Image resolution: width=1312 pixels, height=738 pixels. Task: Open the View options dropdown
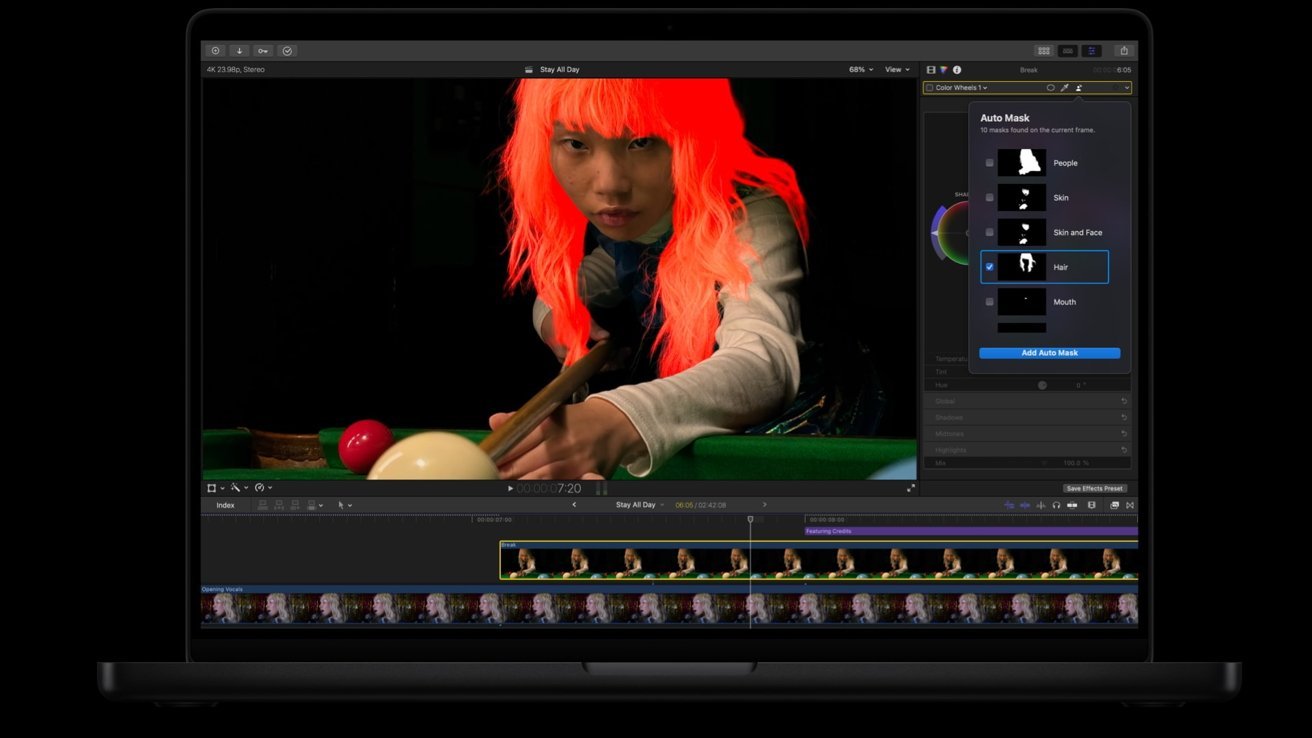pyautogui.click(x=897, y=70)
